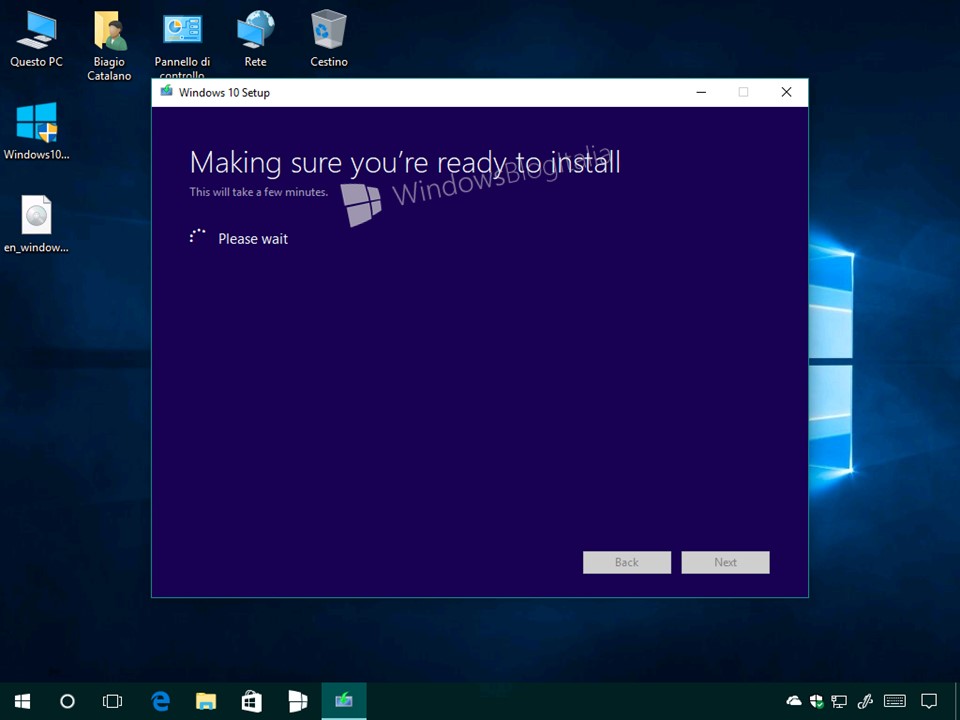Close the Windows 10 Setup window

pyautogui.click(x=786, y=92)
